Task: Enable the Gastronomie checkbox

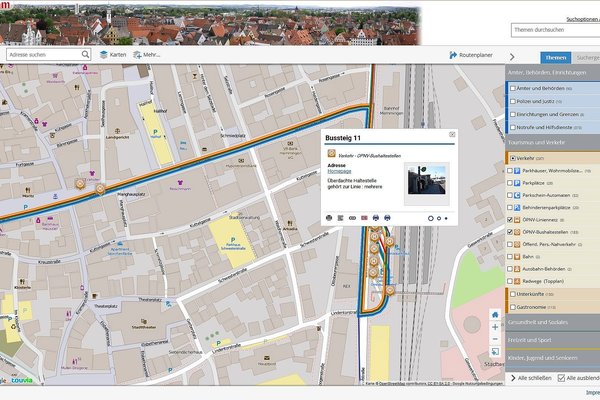Action: tap(513, 307)
